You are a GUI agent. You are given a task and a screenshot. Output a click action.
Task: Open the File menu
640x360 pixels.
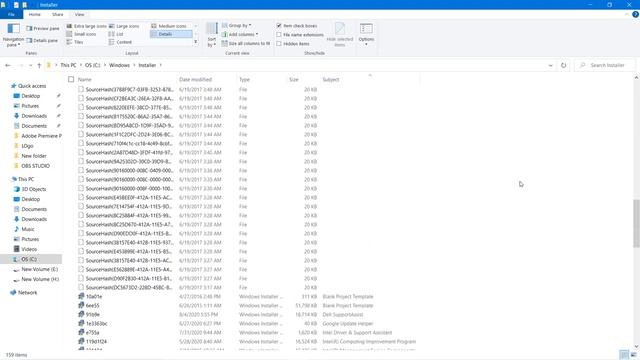(11, 14)
